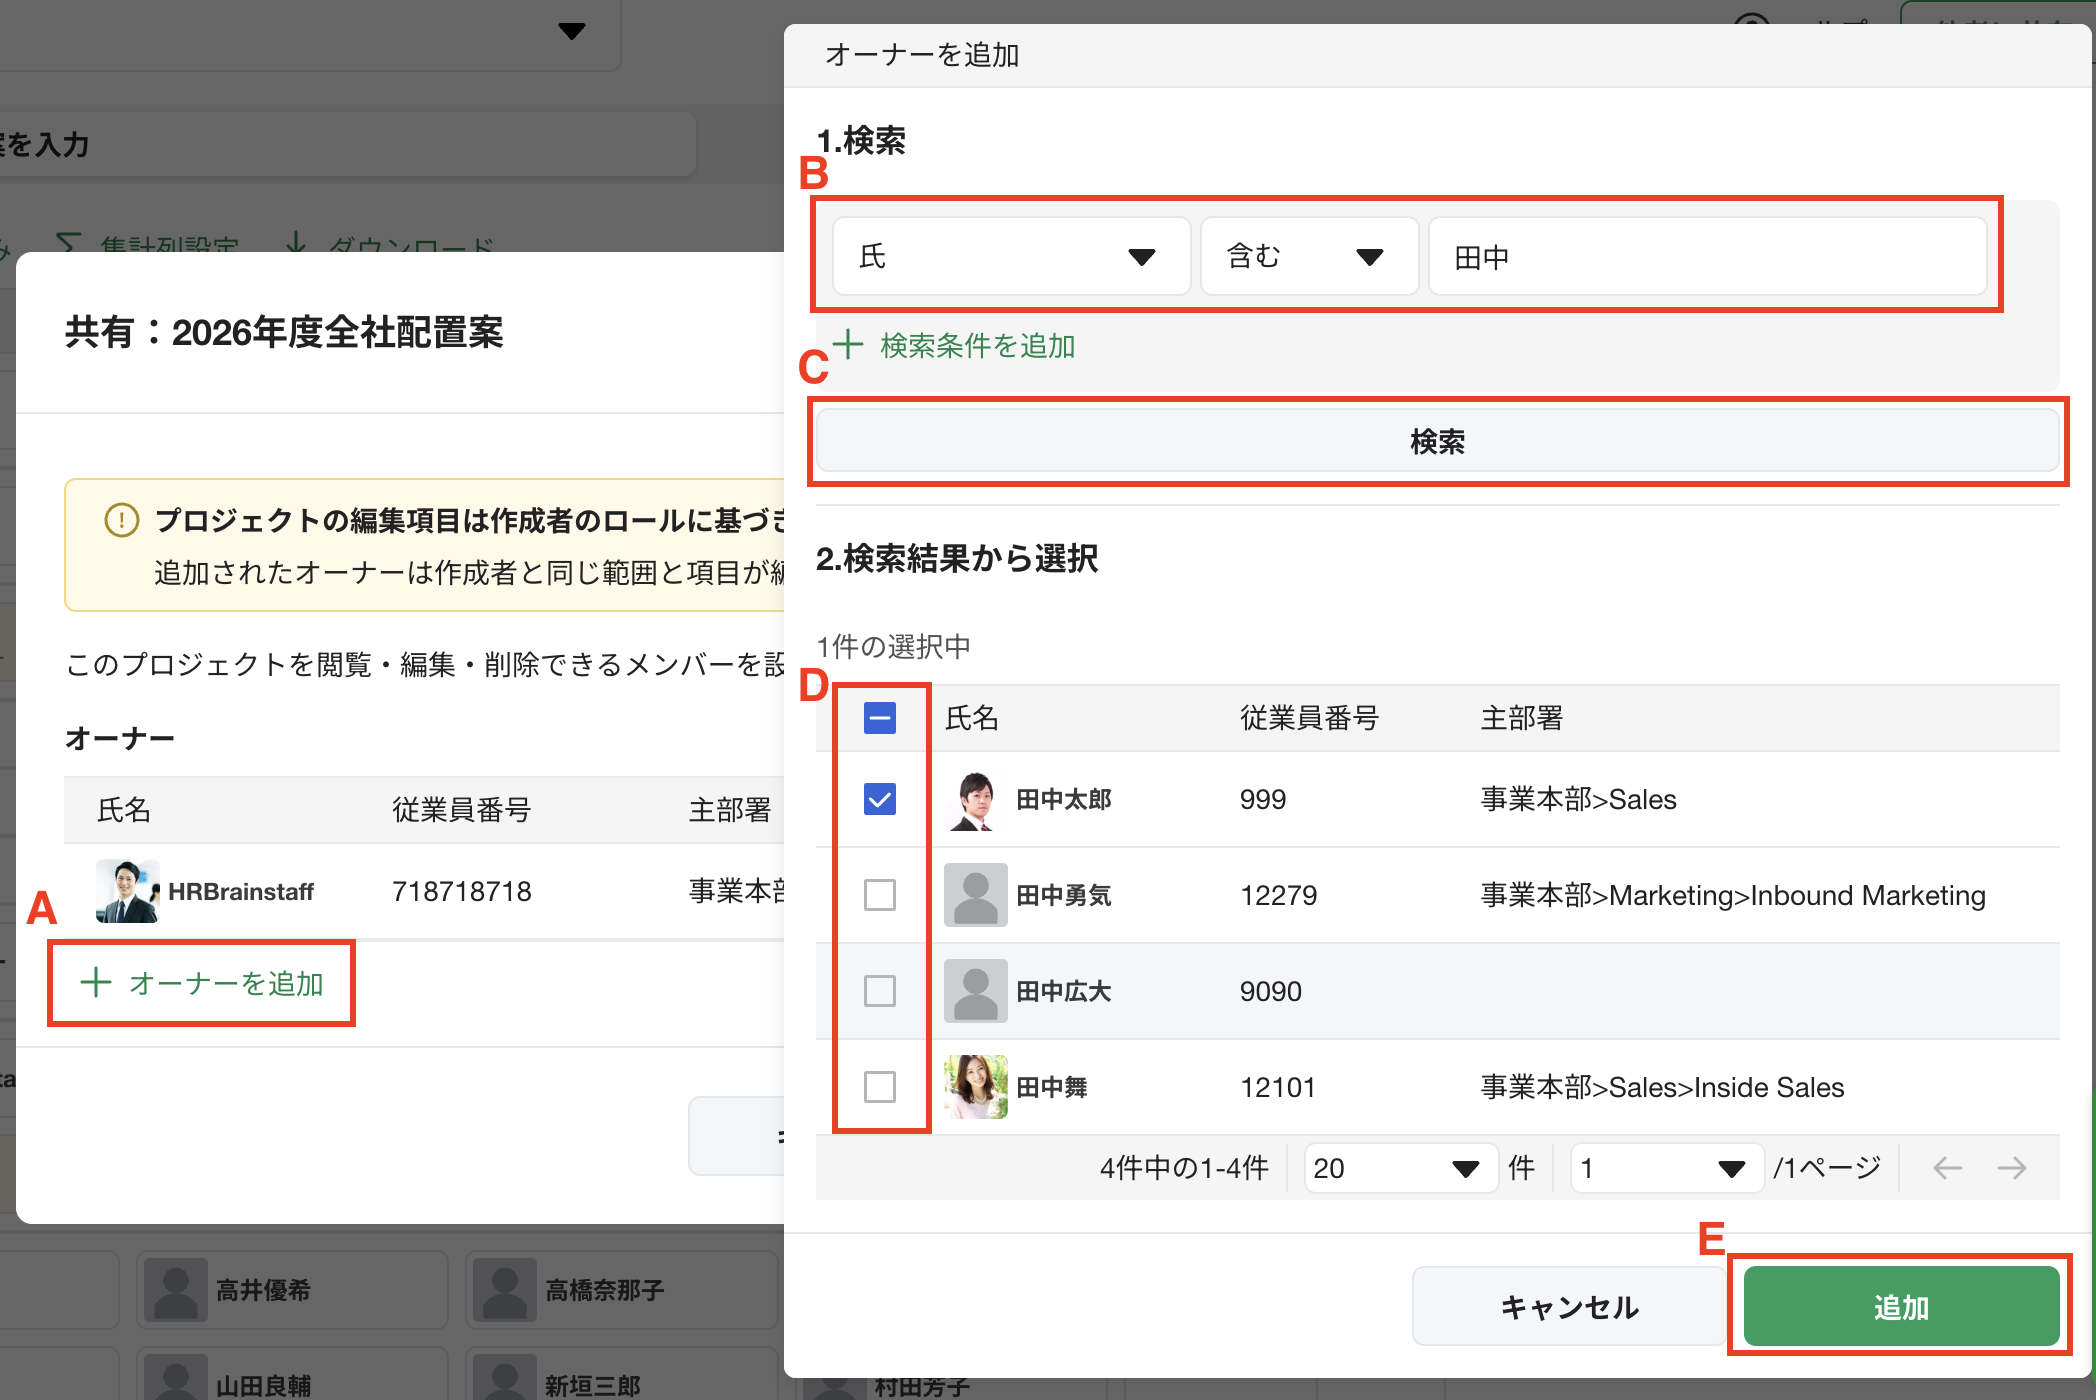Viewport: 2096px width, 1400px height.
Task: Open the 含む condition dropdown
Action: tap(1308, 257)
